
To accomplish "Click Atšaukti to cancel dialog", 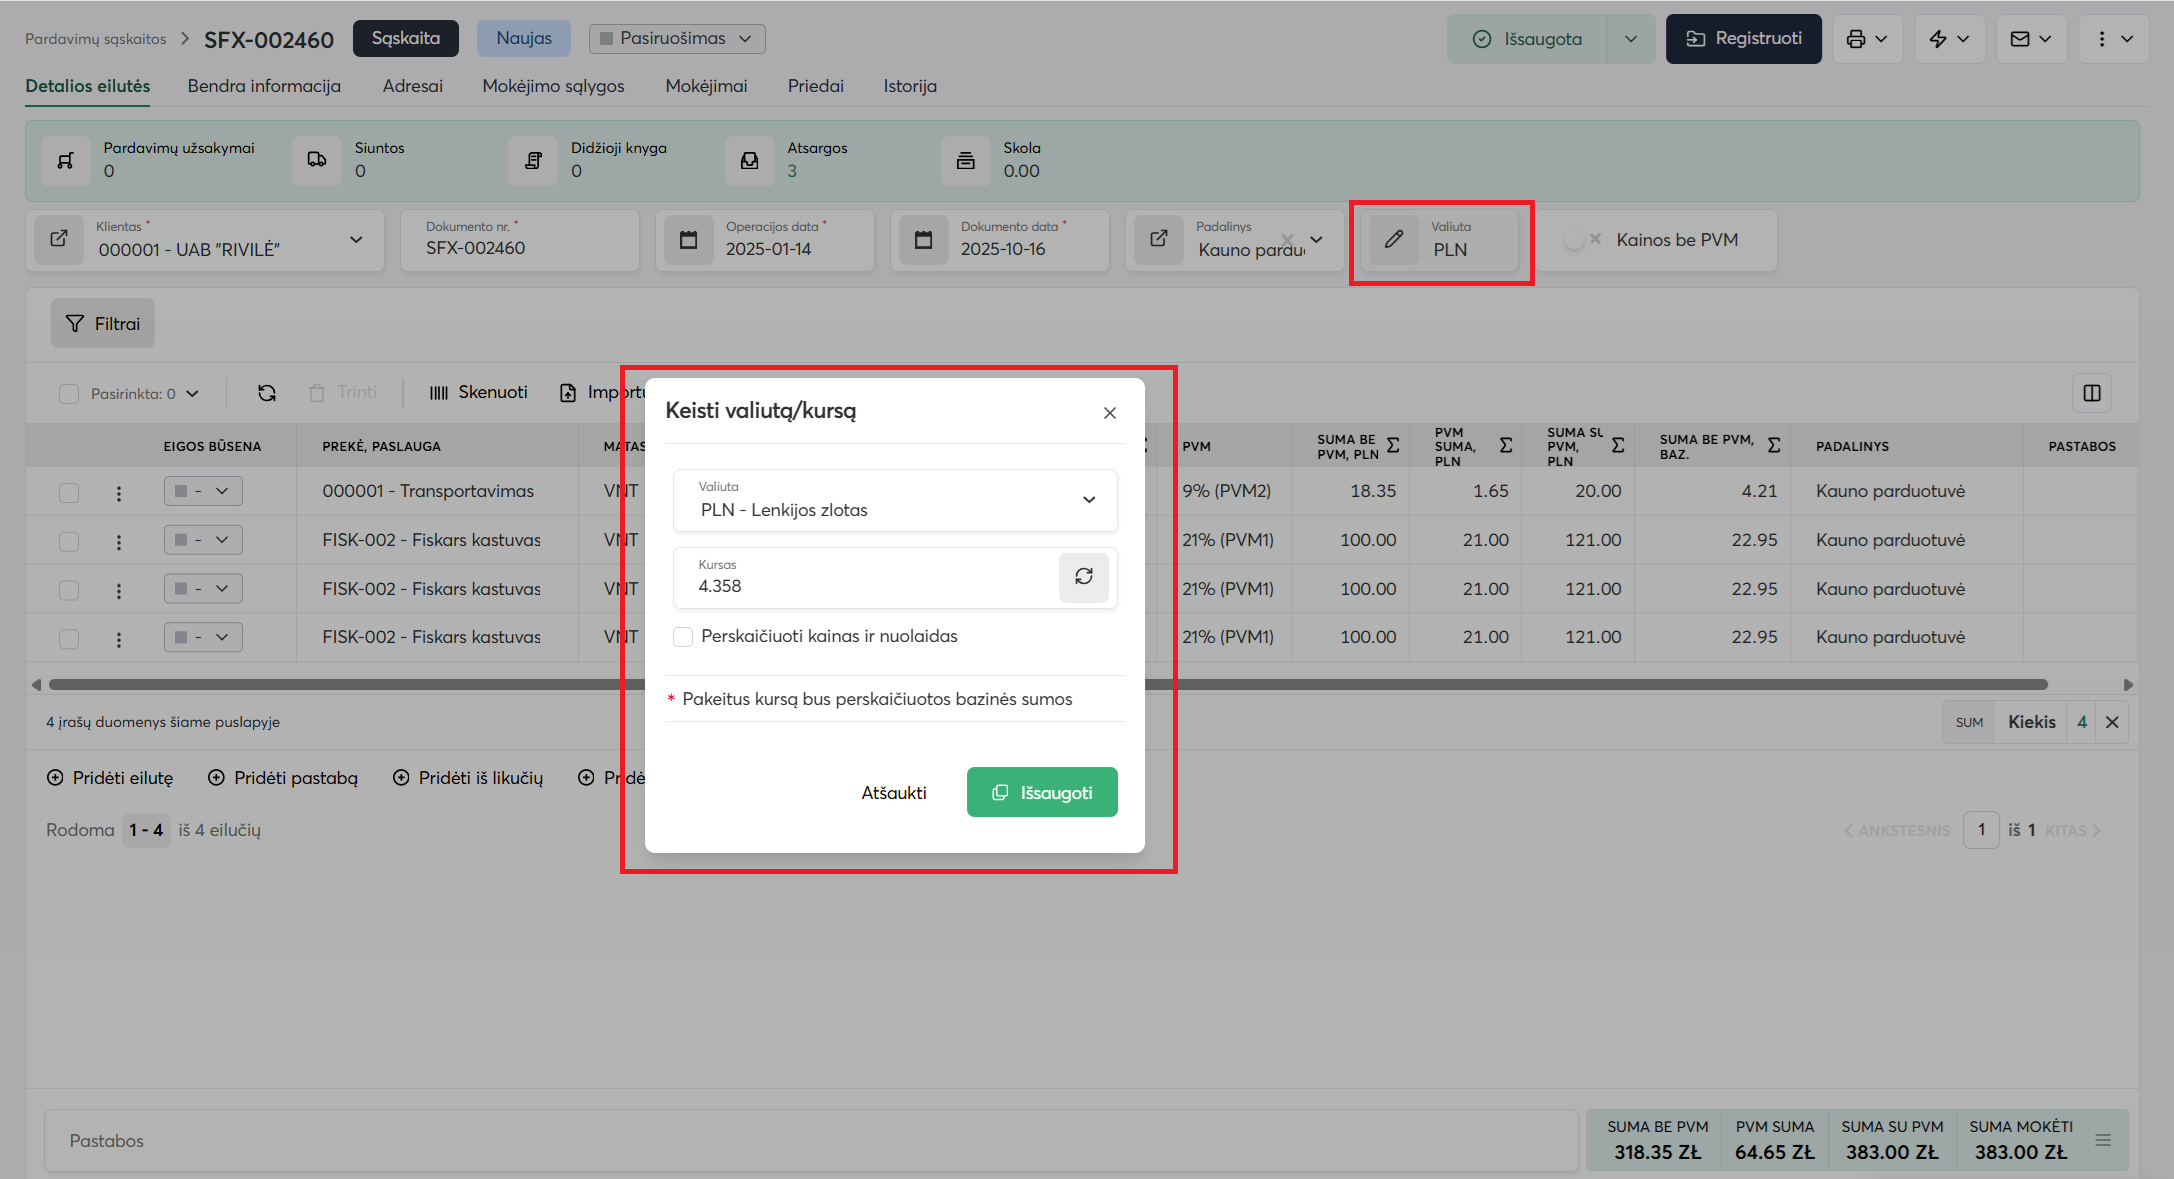I will pos(894,793).
